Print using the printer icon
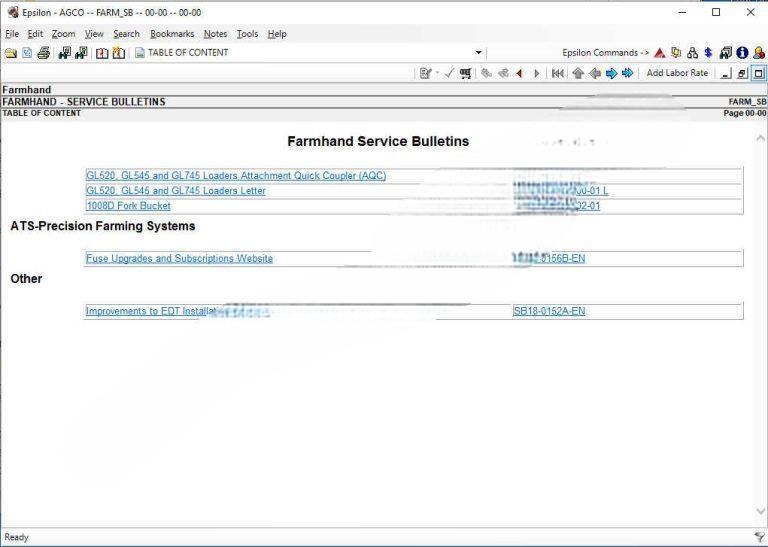The width and height of the screenshot is (768, 547). (x=44, y=53)
